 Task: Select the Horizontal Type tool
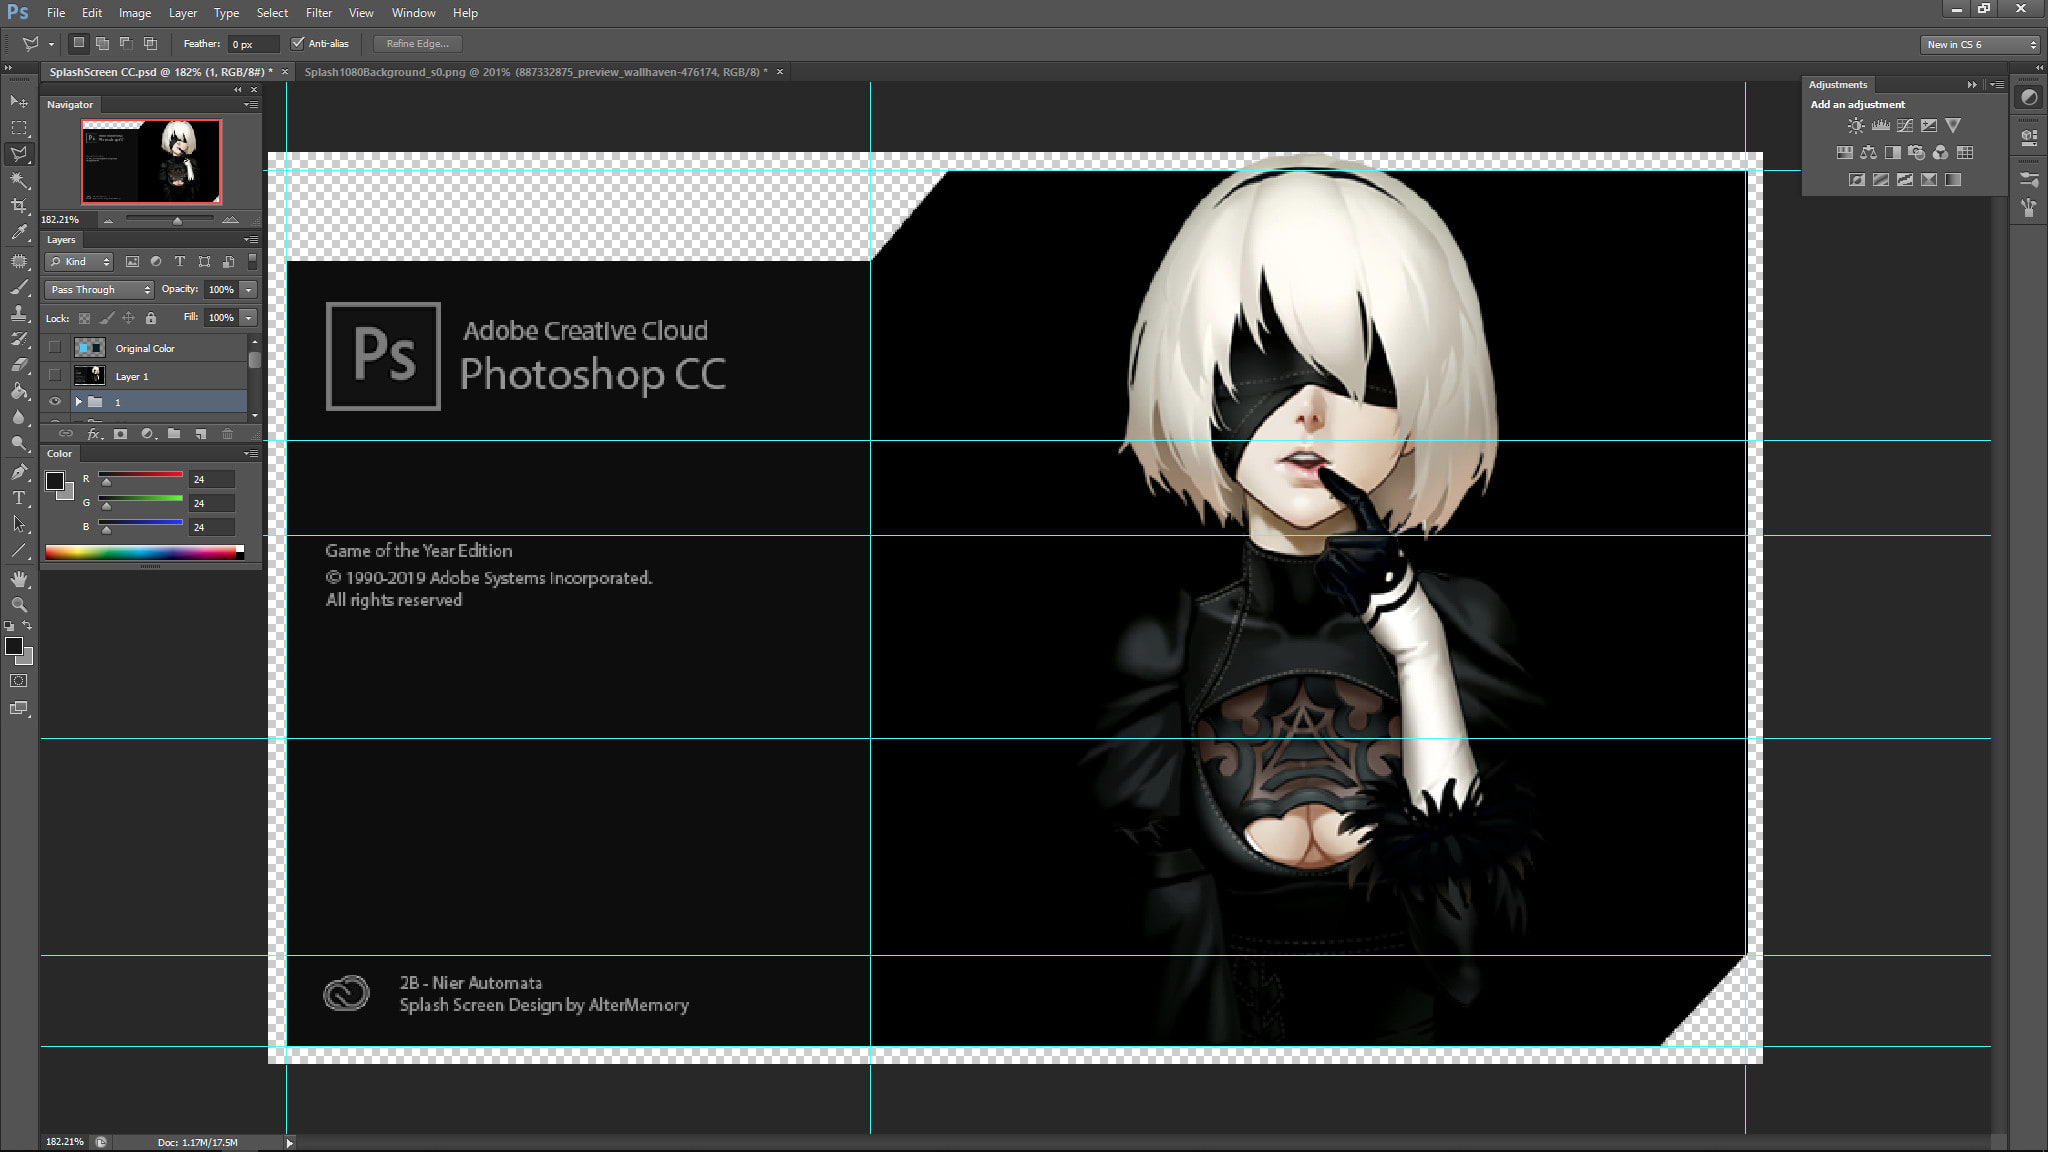[19, 498]
